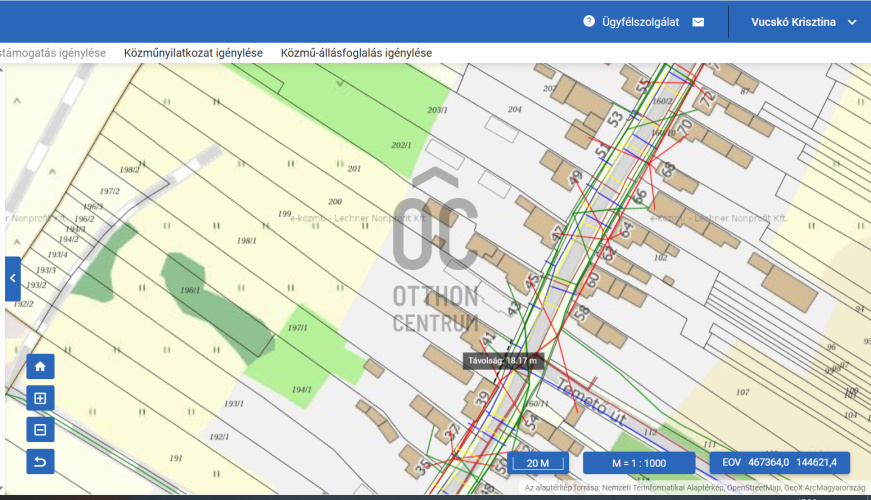Screen dimensions: 871x500
Task: Zoom out with the minus button
Action: 40,430
